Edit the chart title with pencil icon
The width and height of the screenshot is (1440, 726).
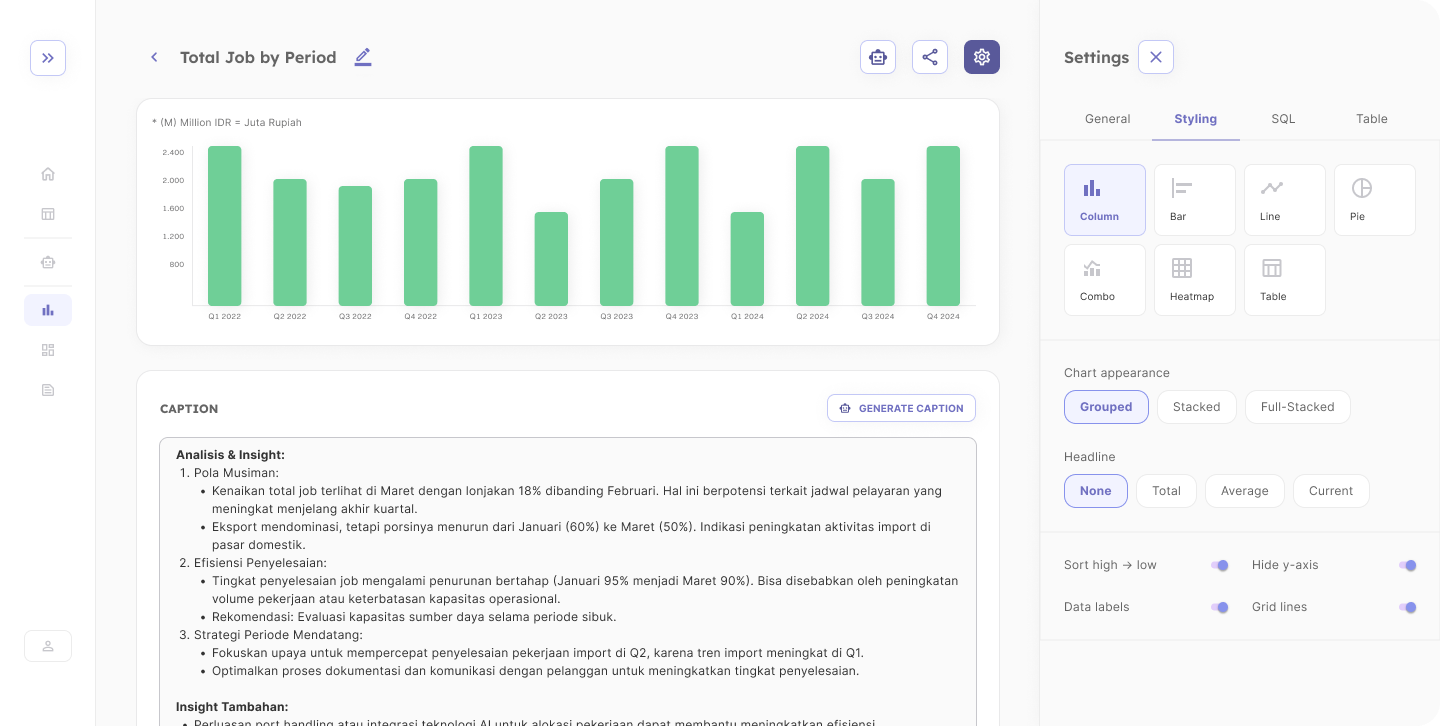point(363,57)
